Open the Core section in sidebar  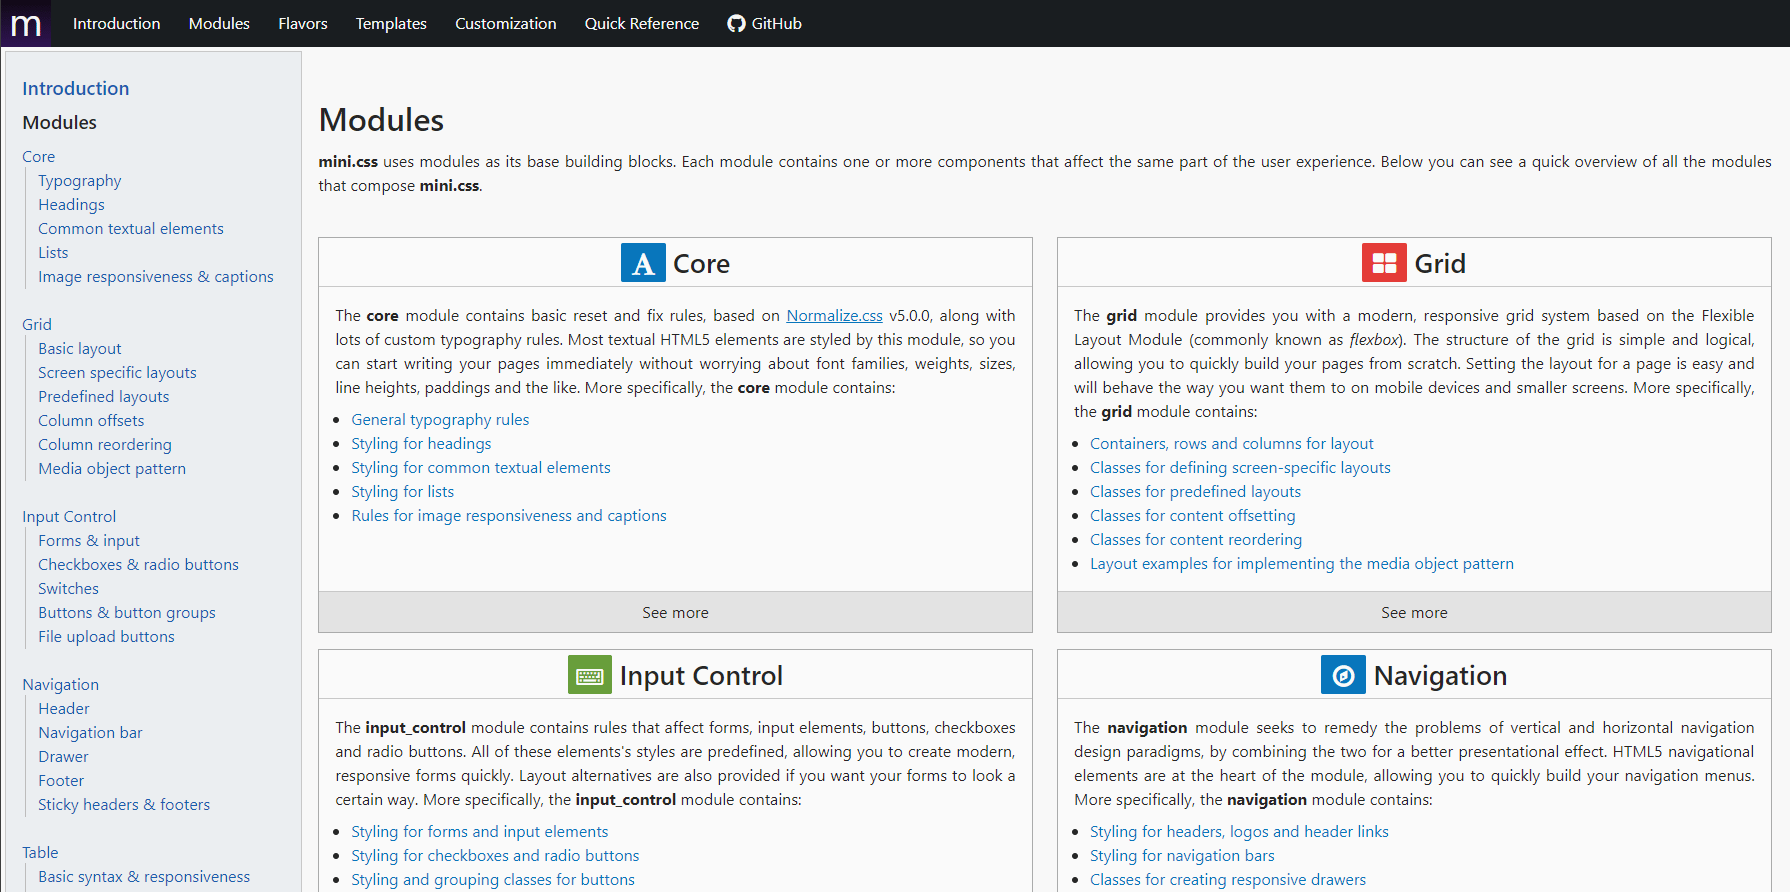[39, 157]
